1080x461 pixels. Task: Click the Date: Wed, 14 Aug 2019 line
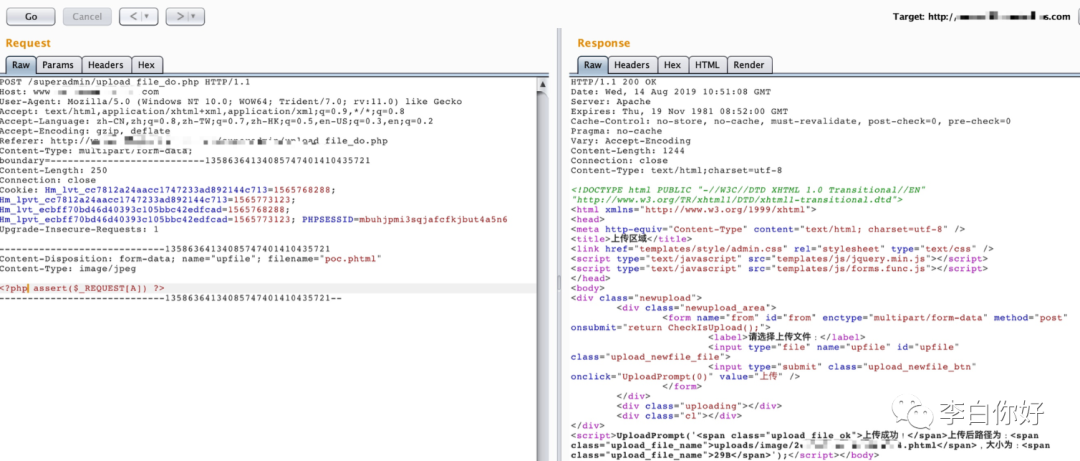tap(672, 92)
